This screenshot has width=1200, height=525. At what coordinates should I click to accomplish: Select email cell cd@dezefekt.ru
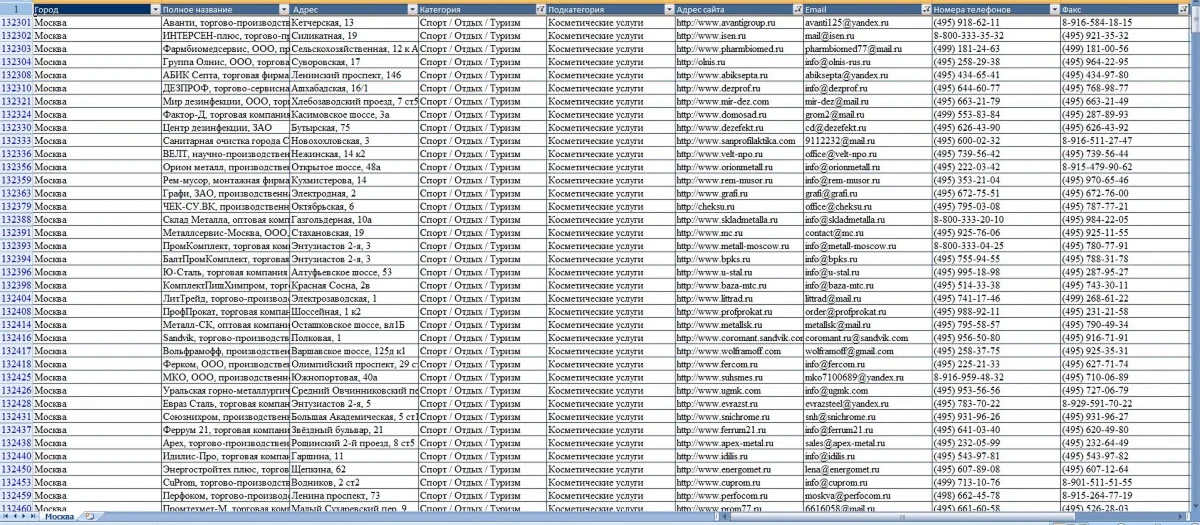coord(867,128)
